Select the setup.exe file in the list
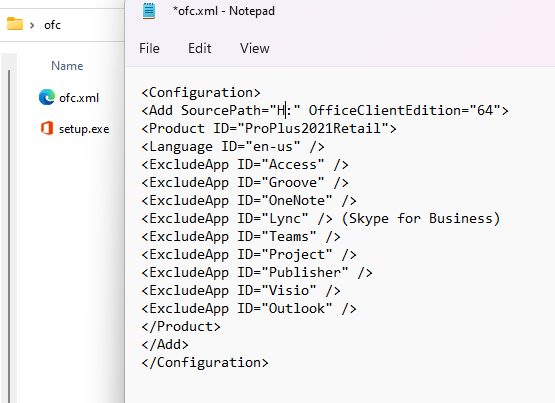Screen dimensions: 555x403 coord(84,129)
